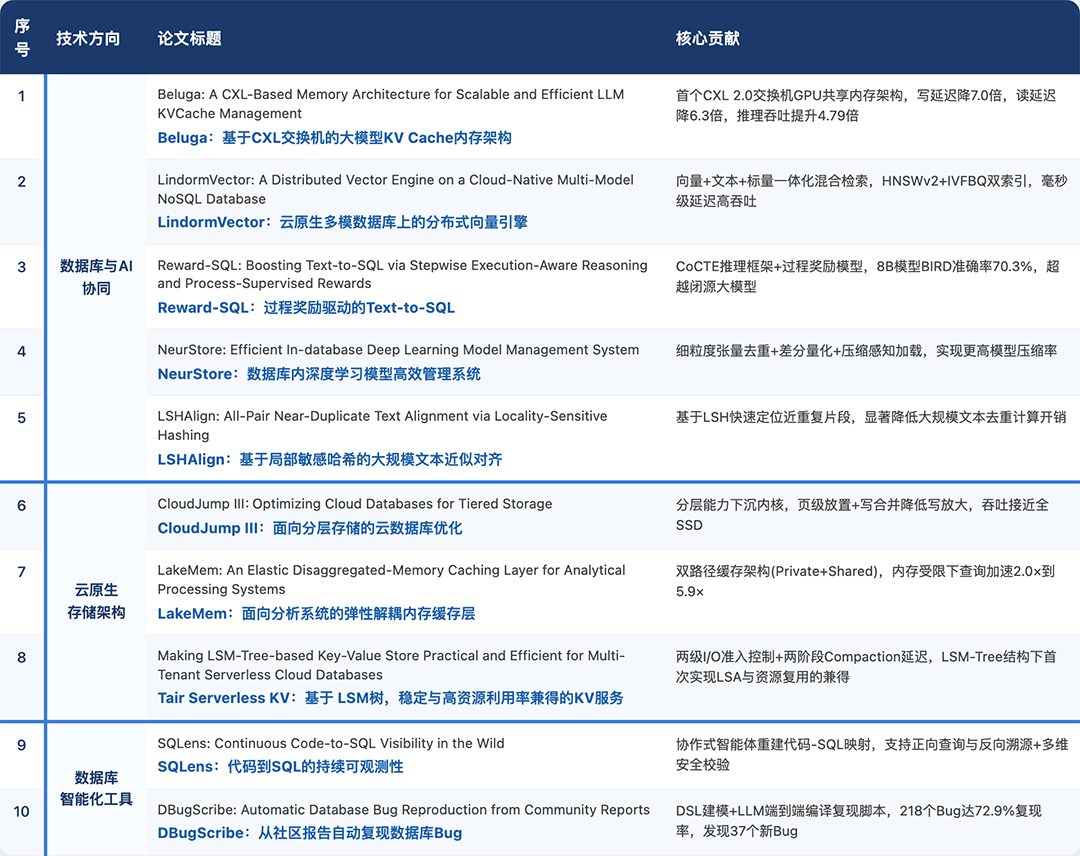Click contribution text '基于LSH快速定位近重复片段'
Viewport: 1080px width, 856px height.
[x=871, y=417]
